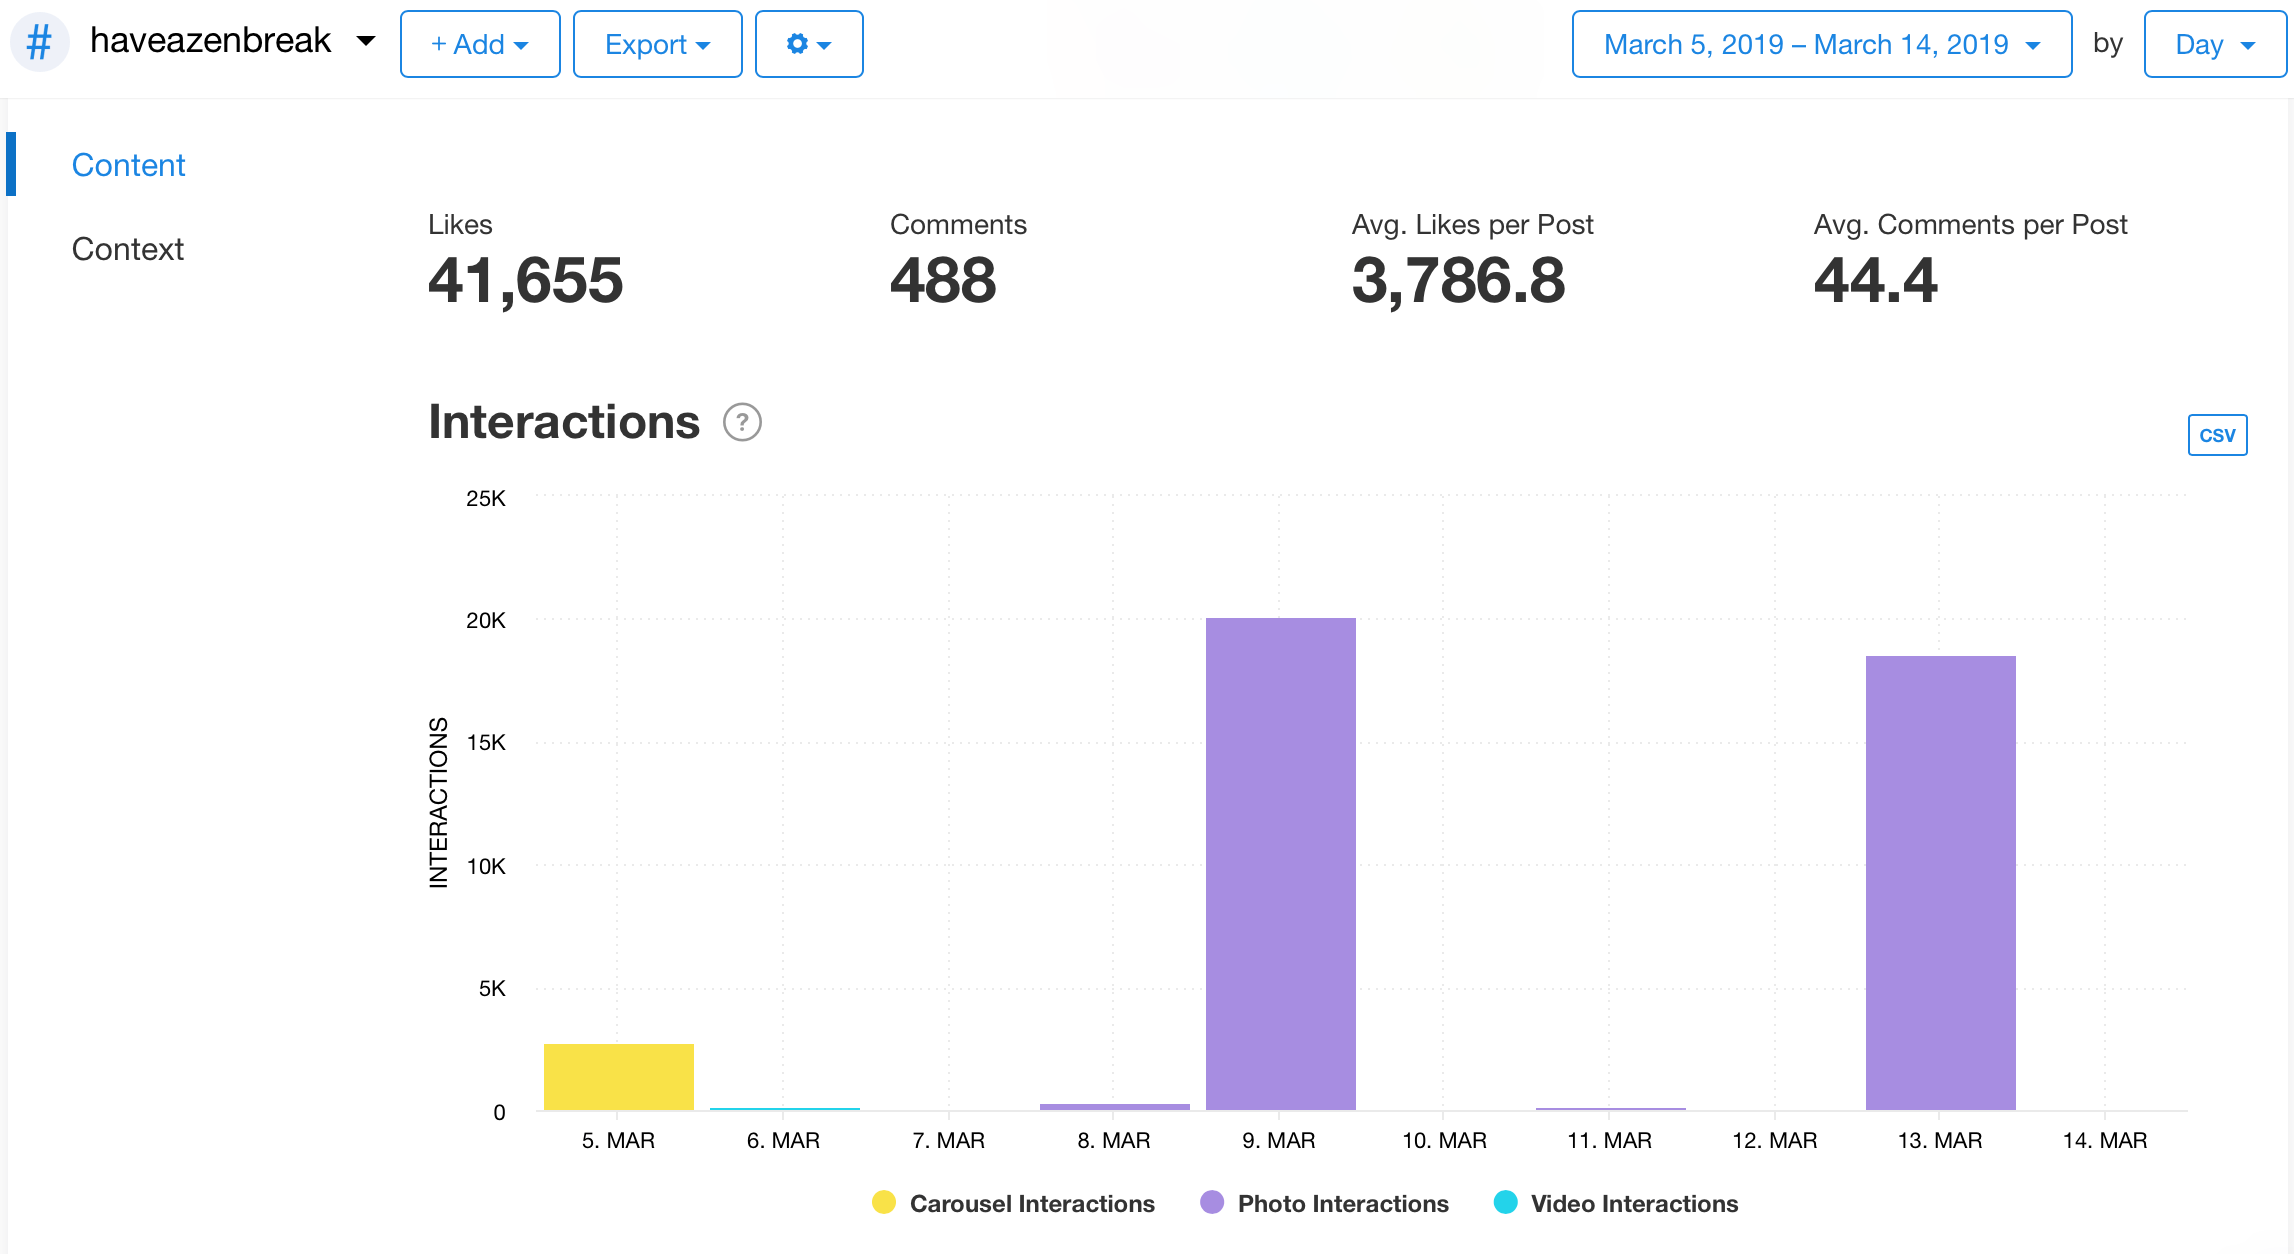Open the Export menu button
The width and height of the screenshot is (2294, 1254).
click(x=657, y=44)
